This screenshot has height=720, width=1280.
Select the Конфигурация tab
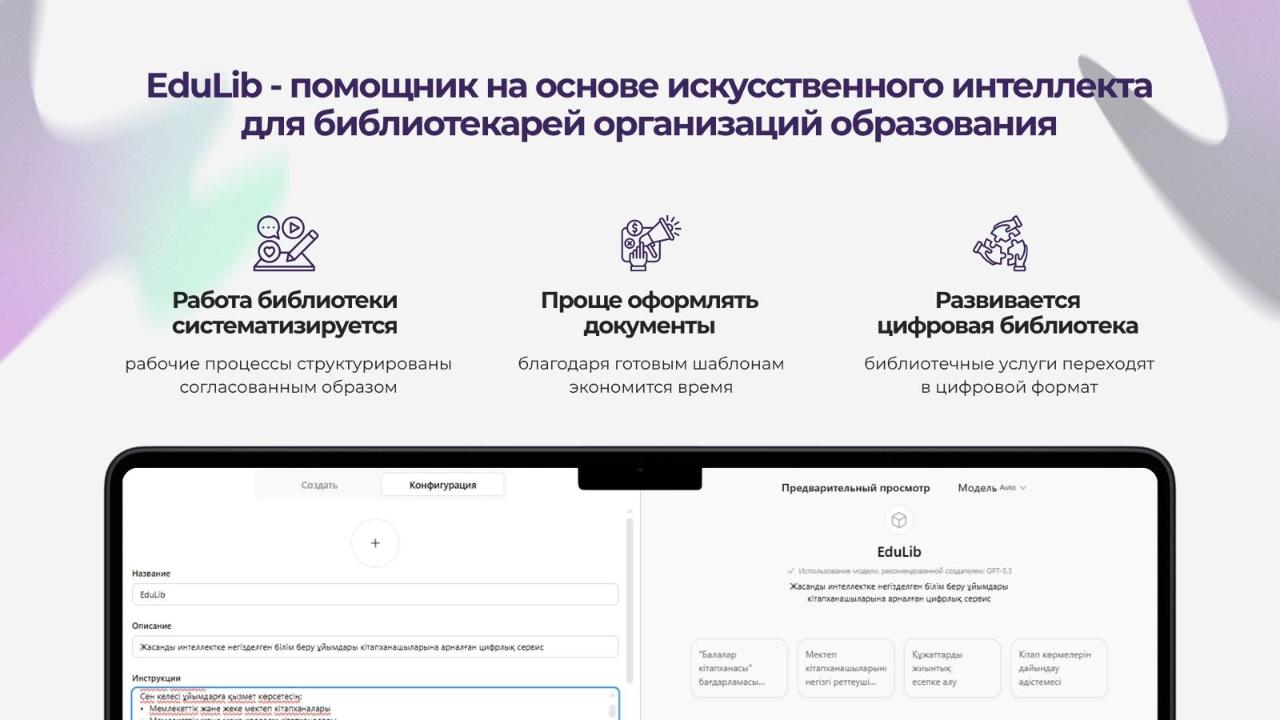pos(442,485)
